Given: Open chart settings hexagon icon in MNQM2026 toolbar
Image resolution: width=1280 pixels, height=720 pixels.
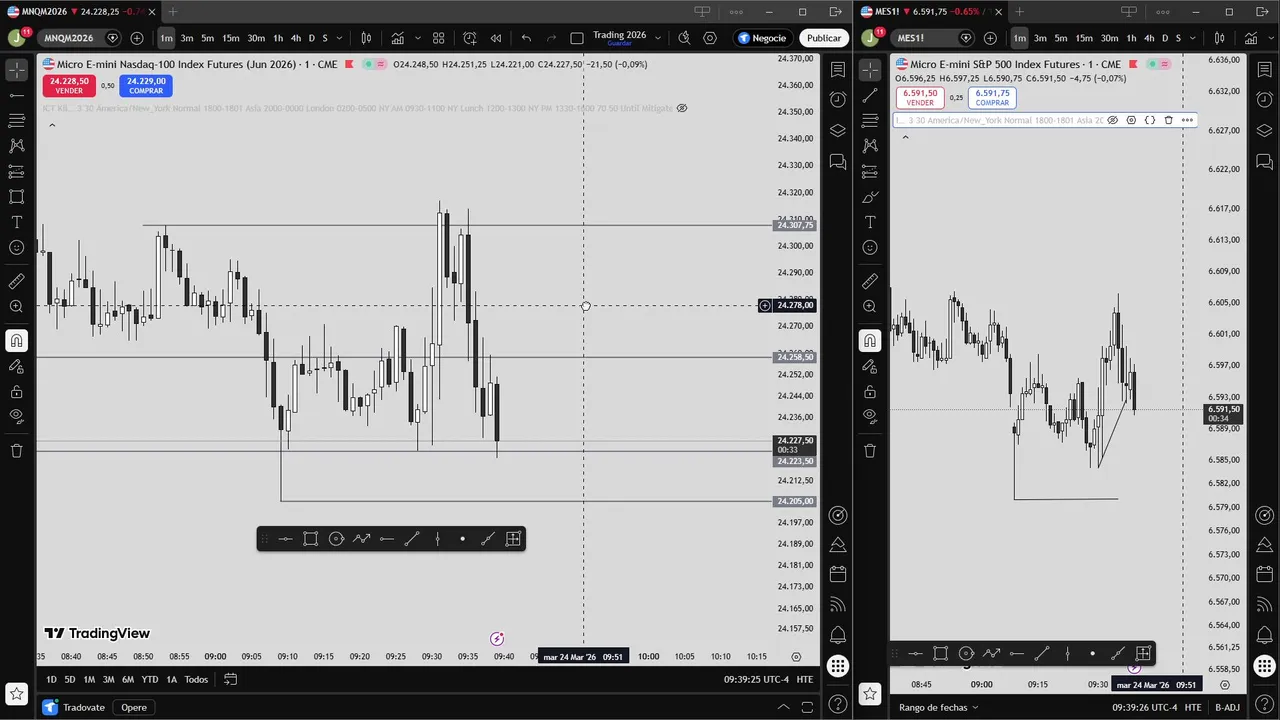Looking at the screenshot, I should (x=710, y=38).
